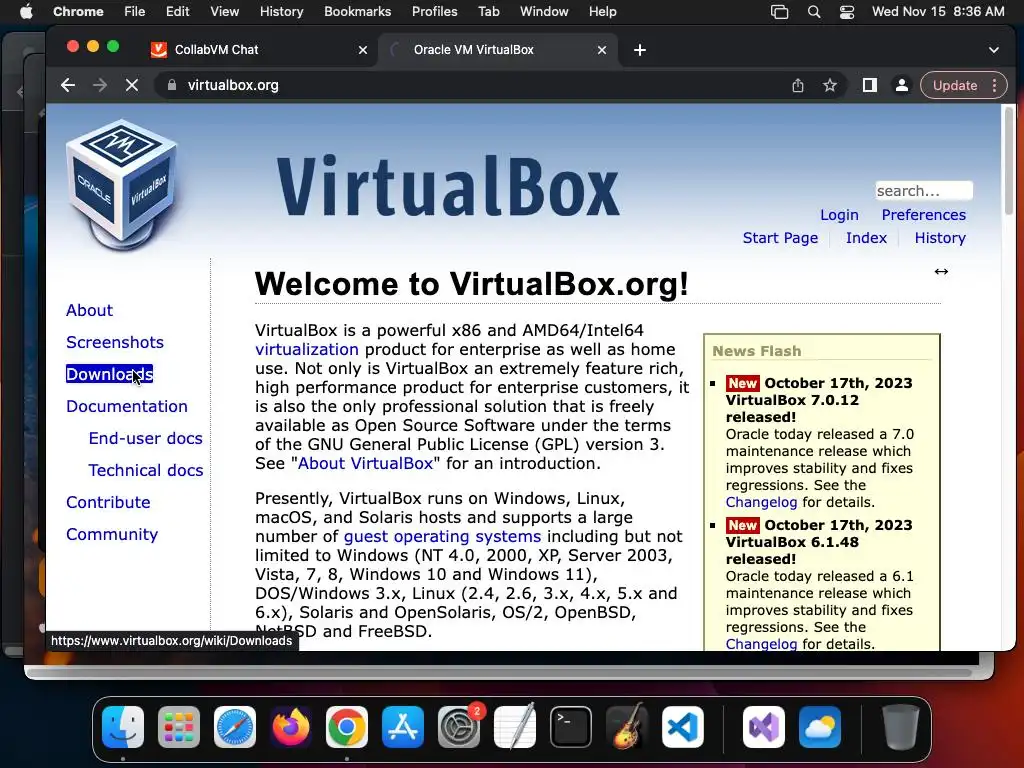Expand the tab search dropdown chevron
This screenshot has height=768, width=1024.
point(994,50)
